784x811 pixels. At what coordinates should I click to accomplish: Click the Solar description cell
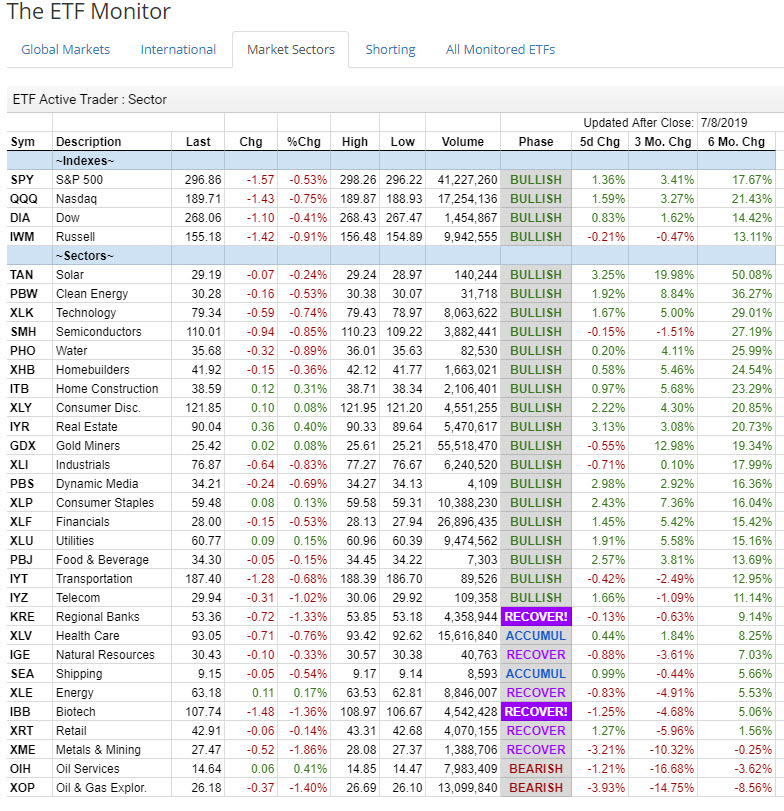pos(70,275)
